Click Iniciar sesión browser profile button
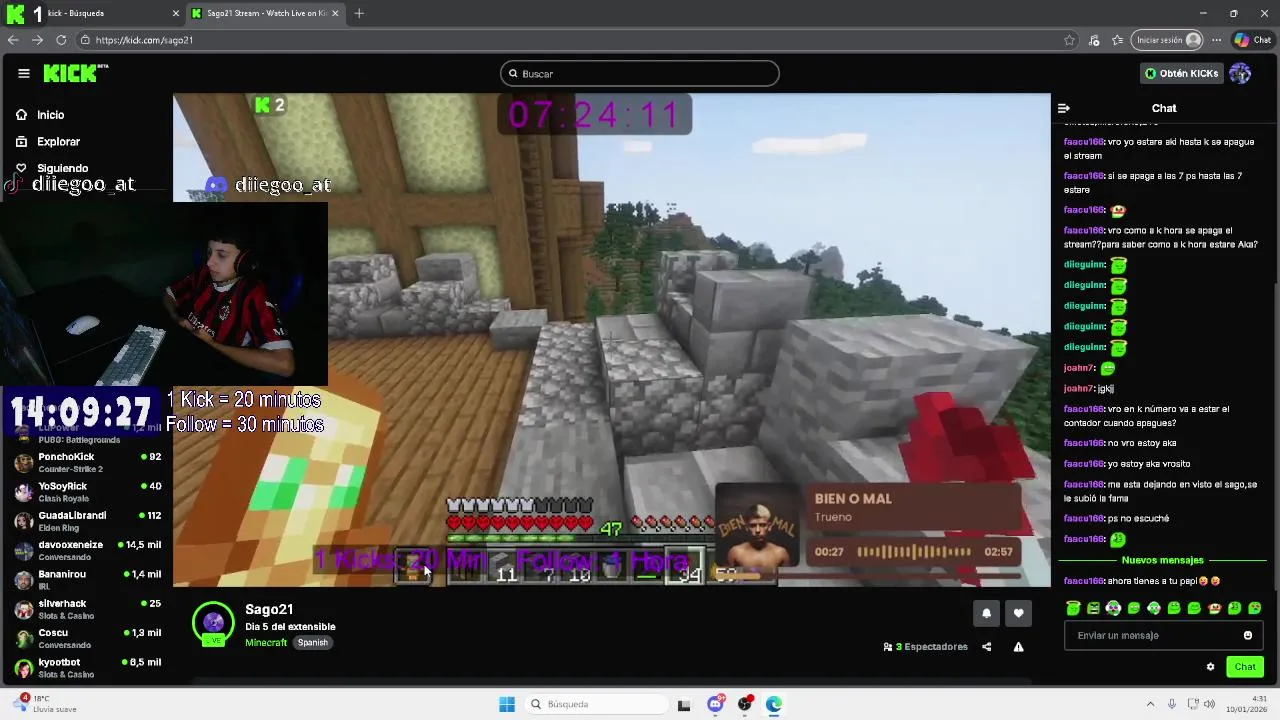The image size is (1280, 720). (x=1168, y=40)
